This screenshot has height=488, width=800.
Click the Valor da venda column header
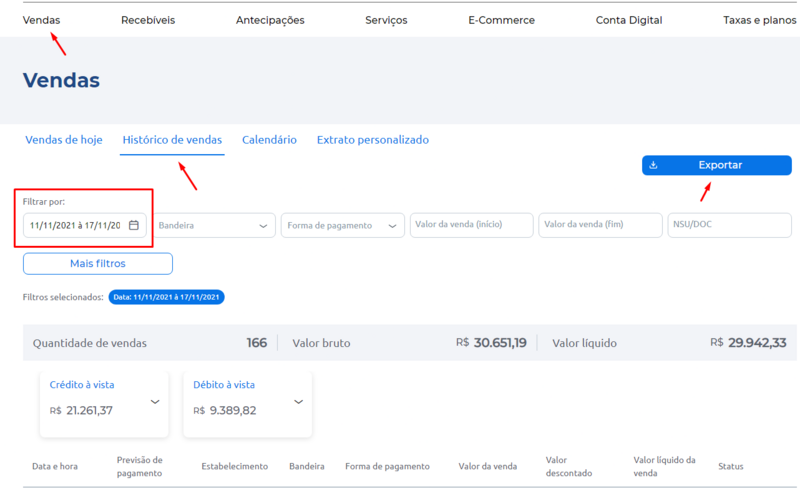488,467
